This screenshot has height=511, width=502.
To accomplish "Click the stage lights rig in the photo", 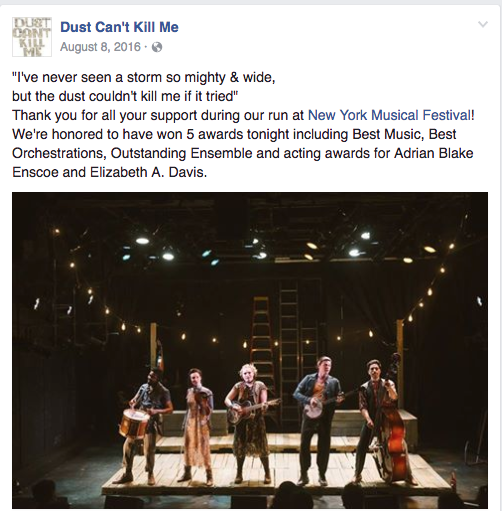I will pos(252,248).
